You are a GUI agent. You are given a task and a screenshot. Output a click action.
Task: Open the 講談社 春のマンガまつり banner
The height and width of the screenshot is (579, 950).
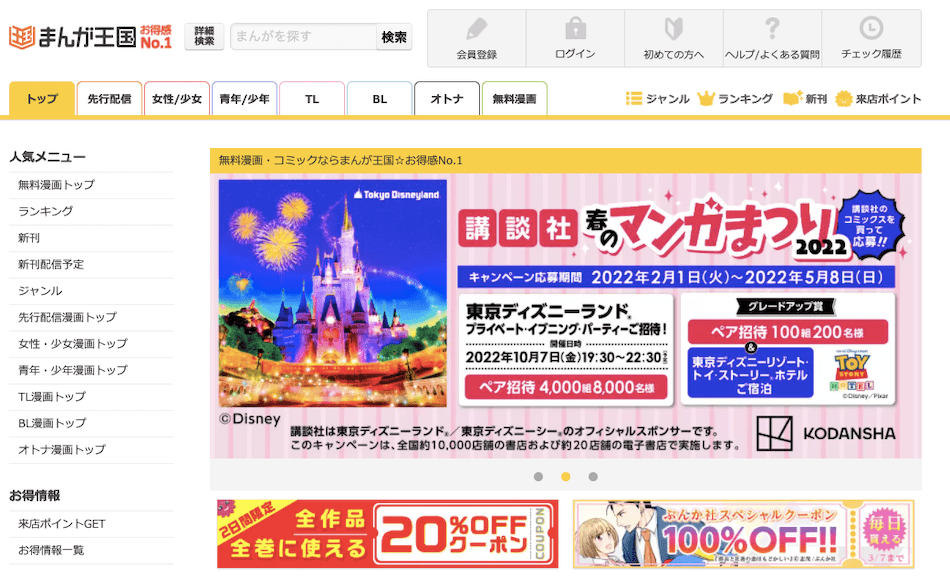pyautogui.click(x=566, y=316)
